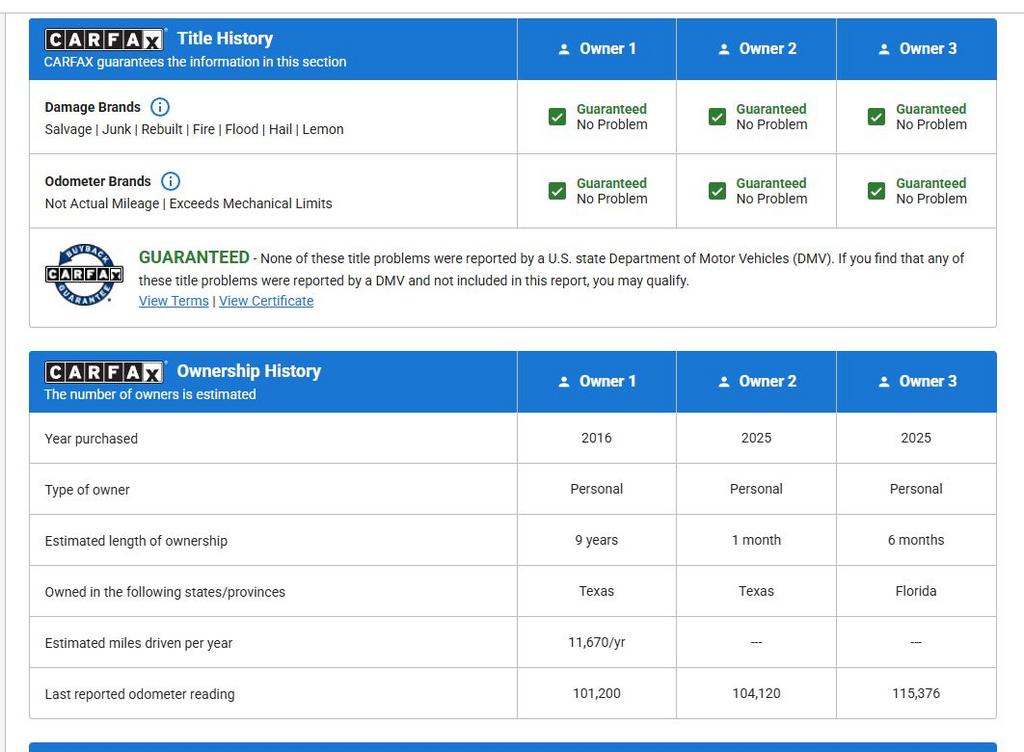Click Owner 2 state Texas
The width and height of the screenshot is (1024, 752).
(756, 591)
